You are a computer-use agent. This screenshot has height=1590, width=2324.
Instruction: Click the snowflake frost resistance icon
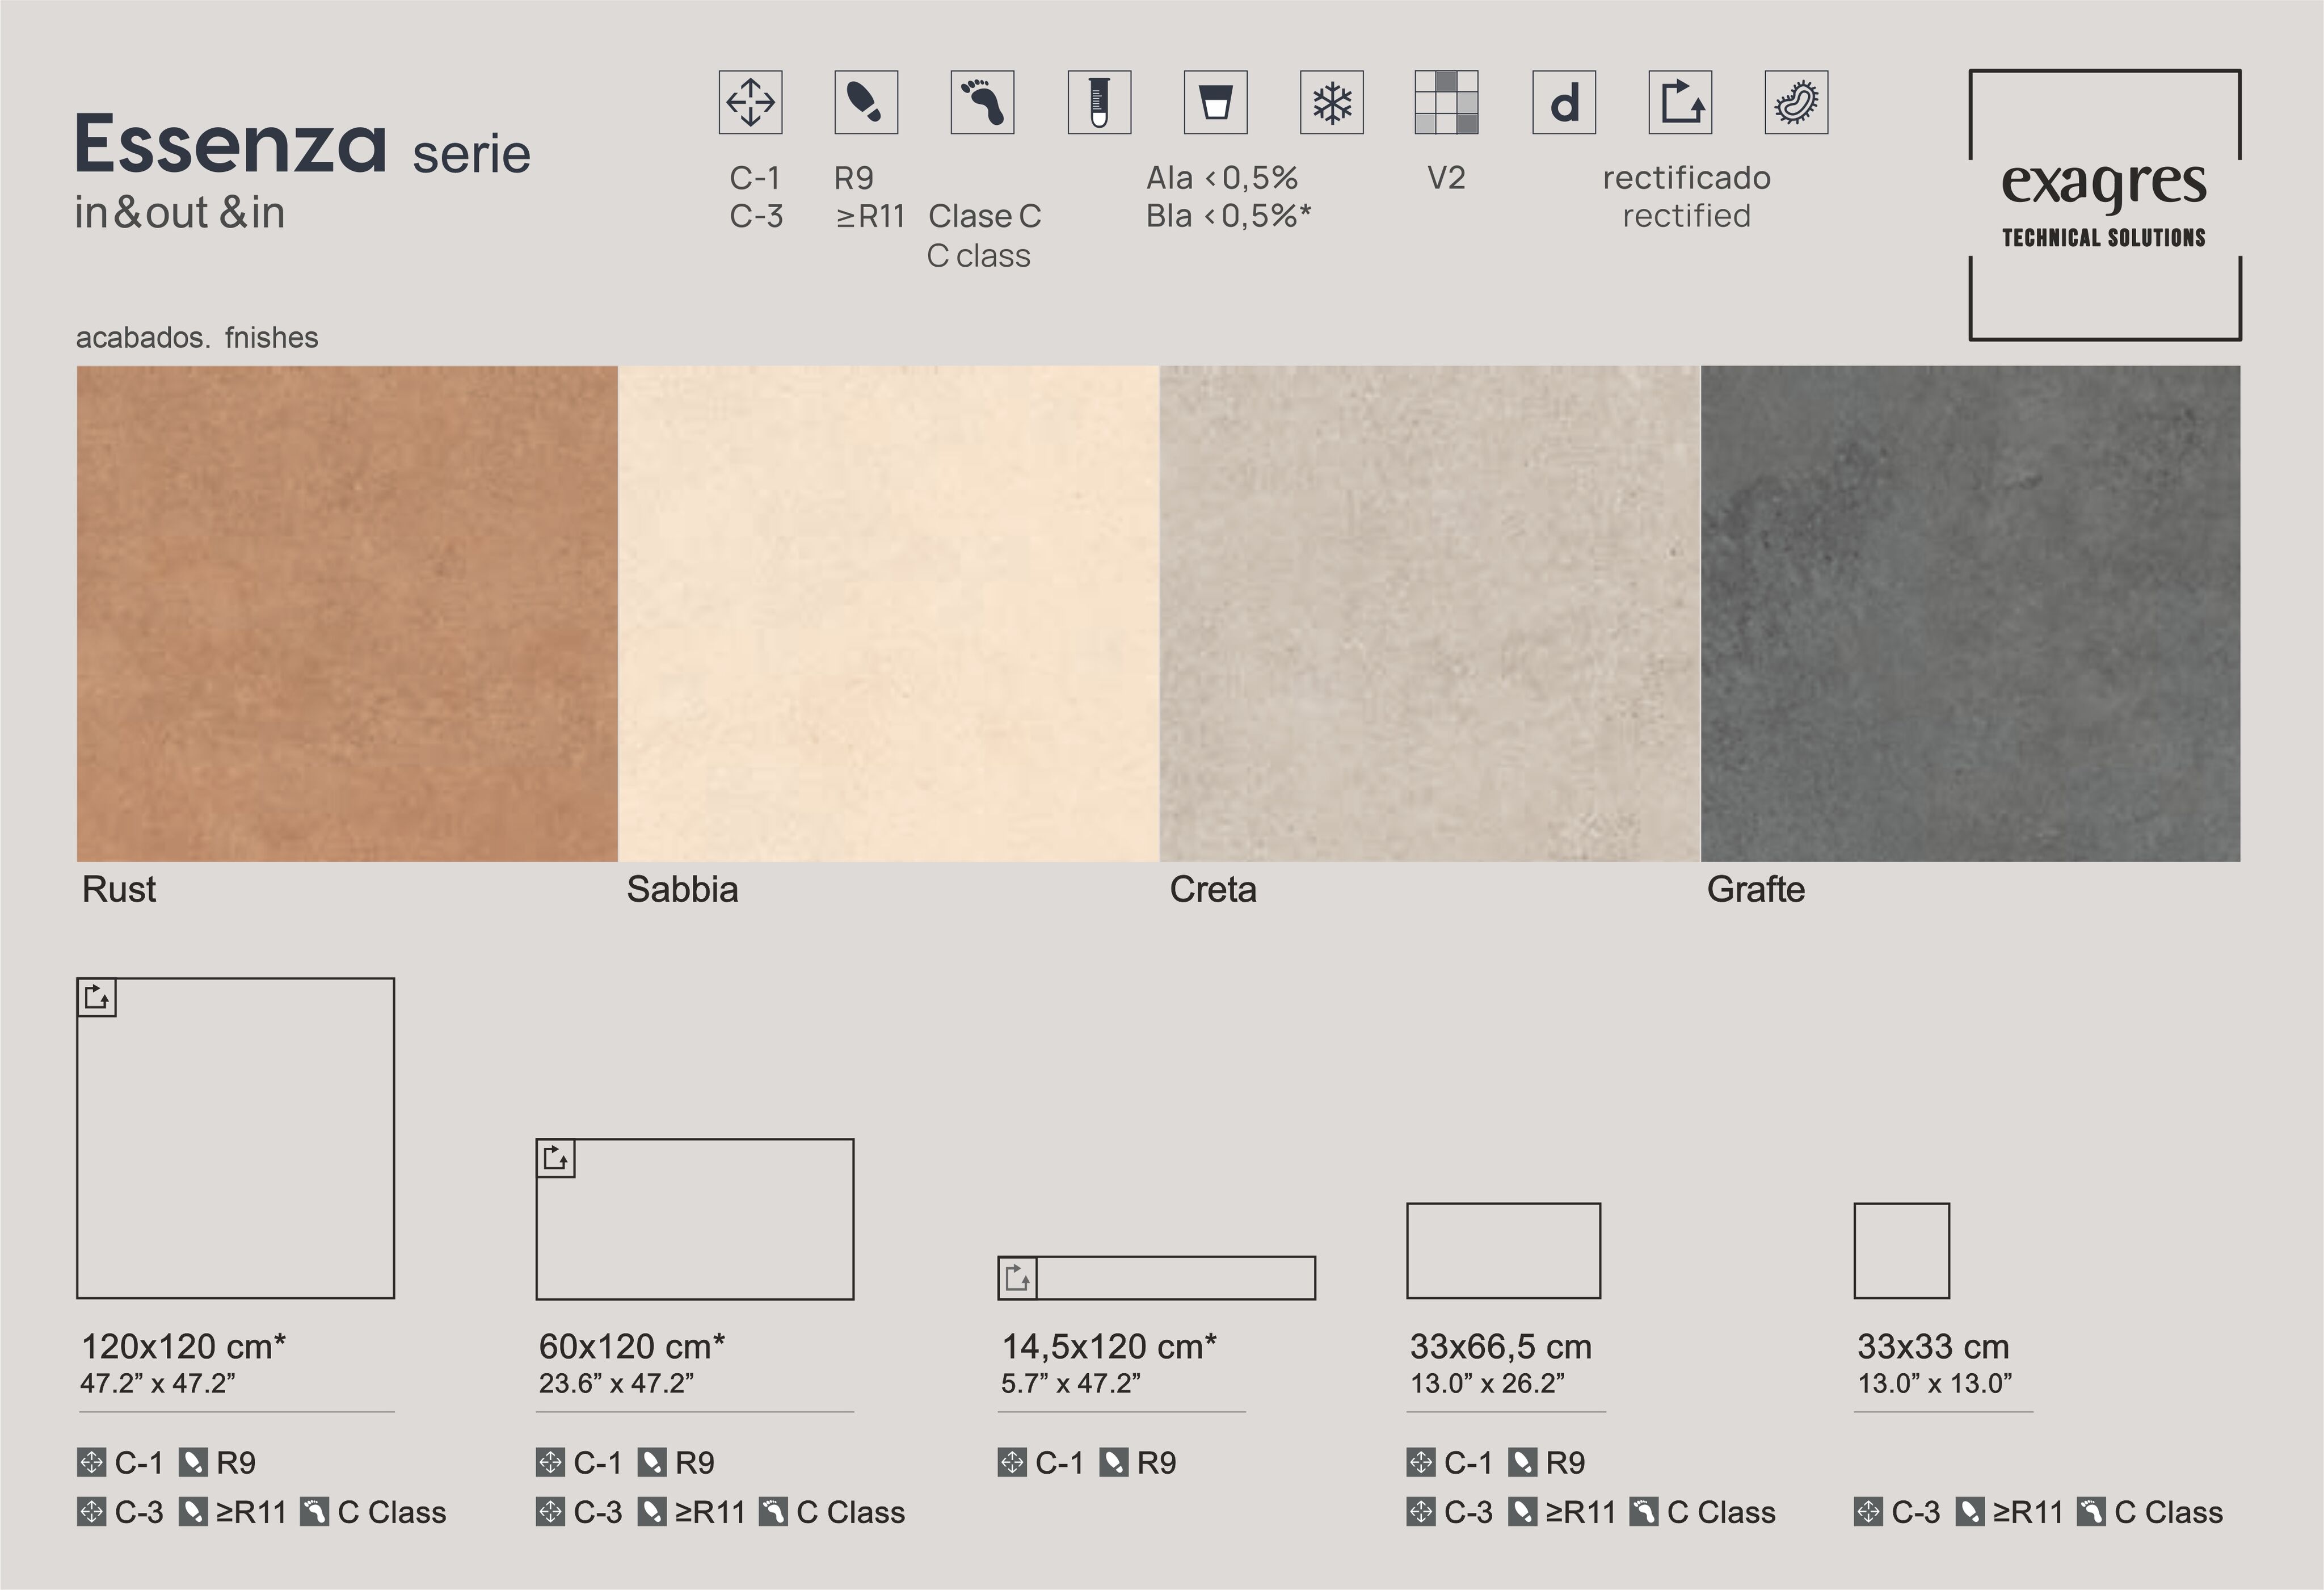click(1331, 102)
